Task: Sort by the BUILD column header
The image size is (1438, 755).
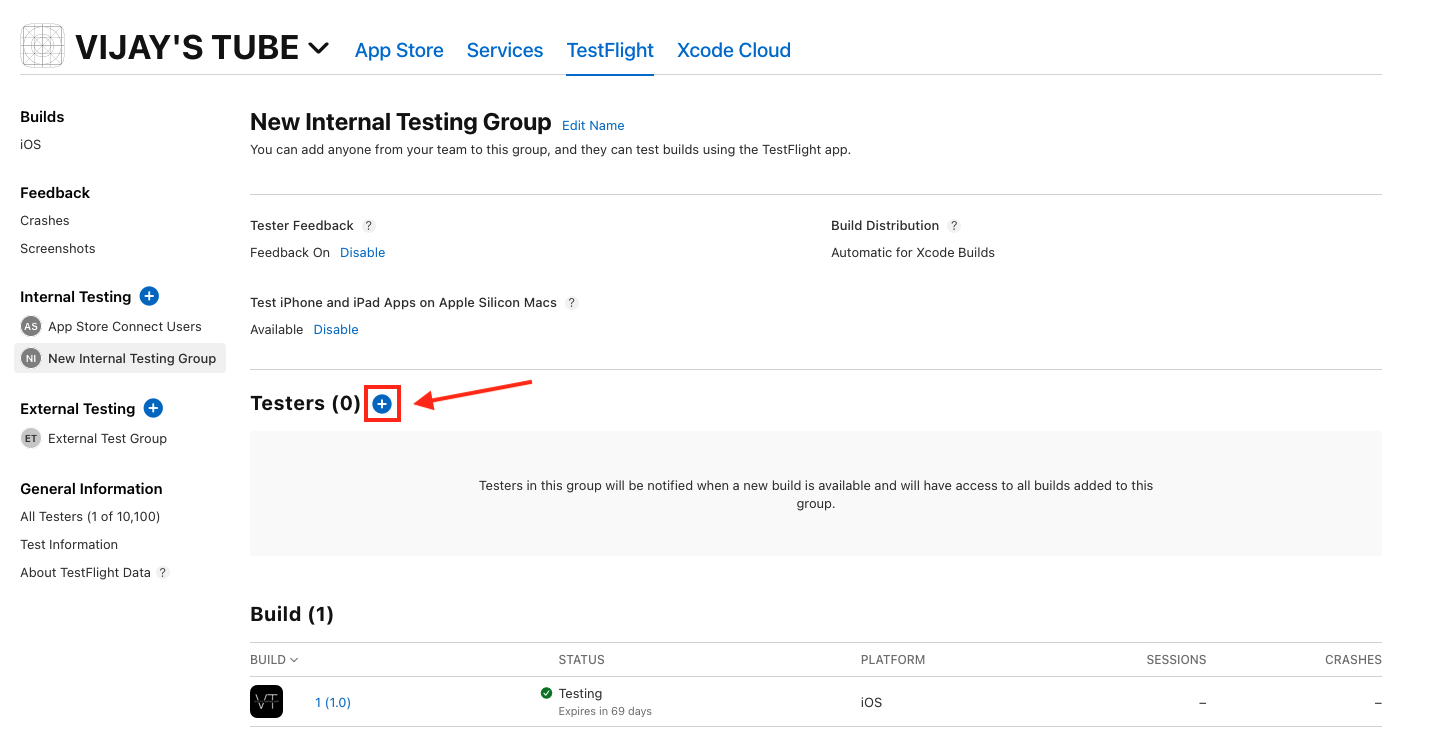Action: pyautogui.click(x=274, y=659)
